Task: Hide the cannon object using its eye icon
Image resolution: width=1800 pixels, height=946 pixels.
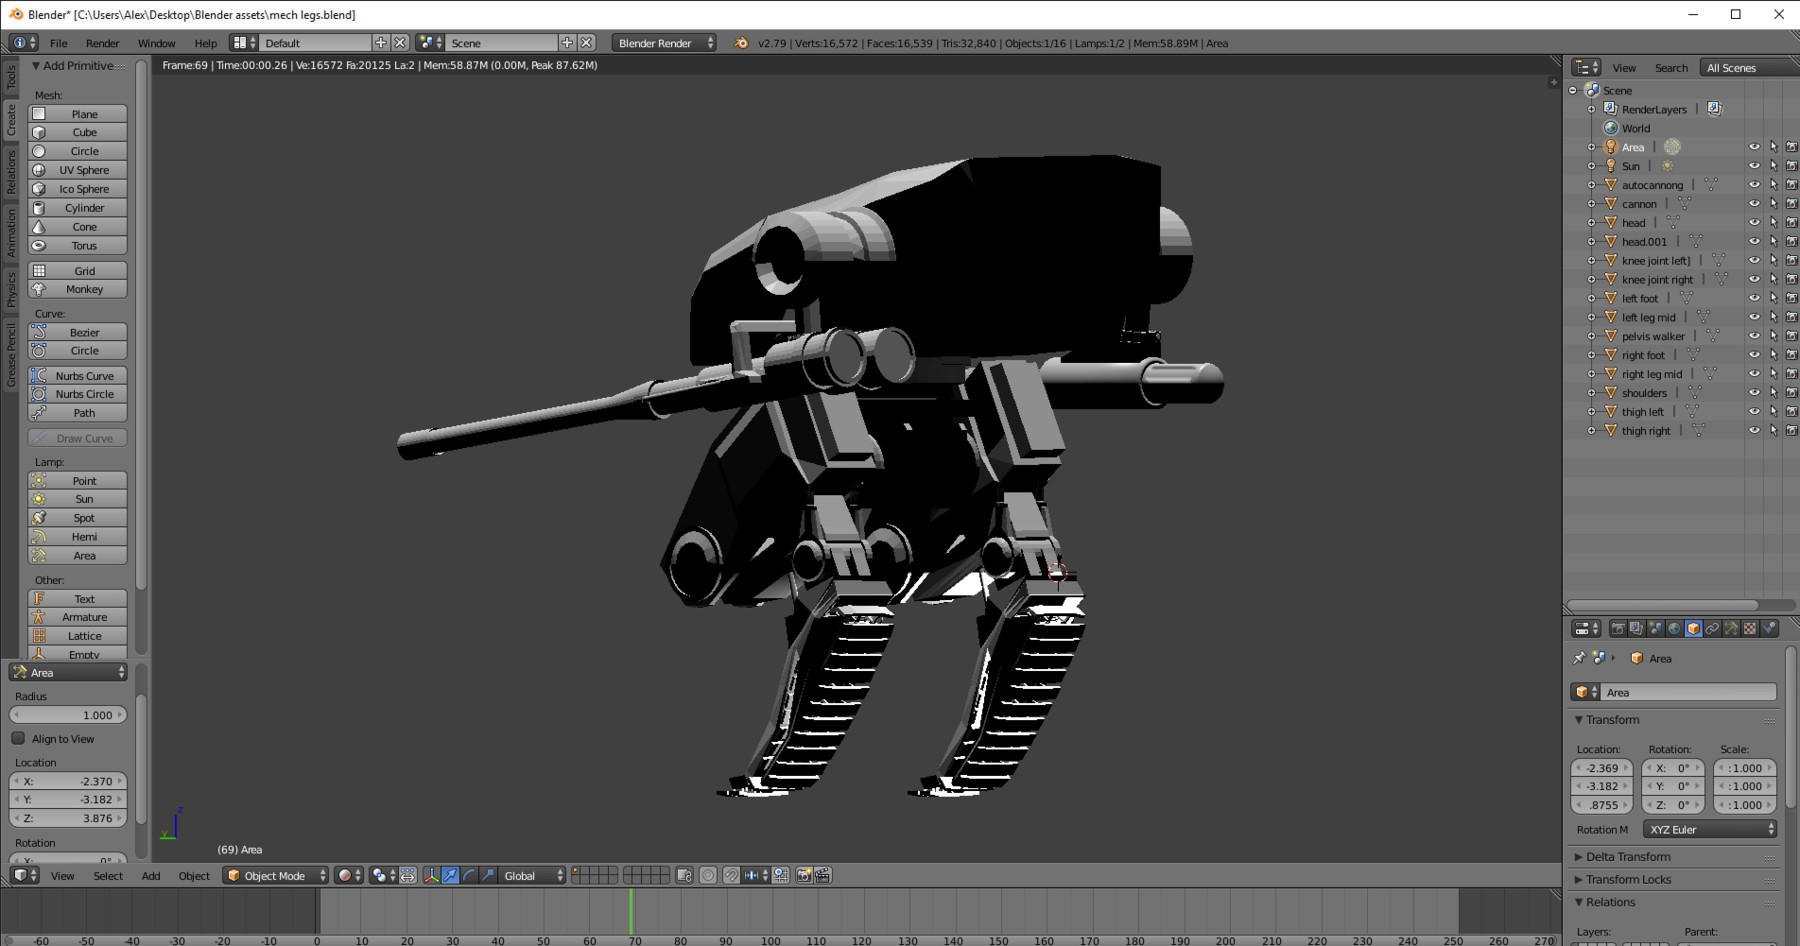Action: click(1754, 204)
